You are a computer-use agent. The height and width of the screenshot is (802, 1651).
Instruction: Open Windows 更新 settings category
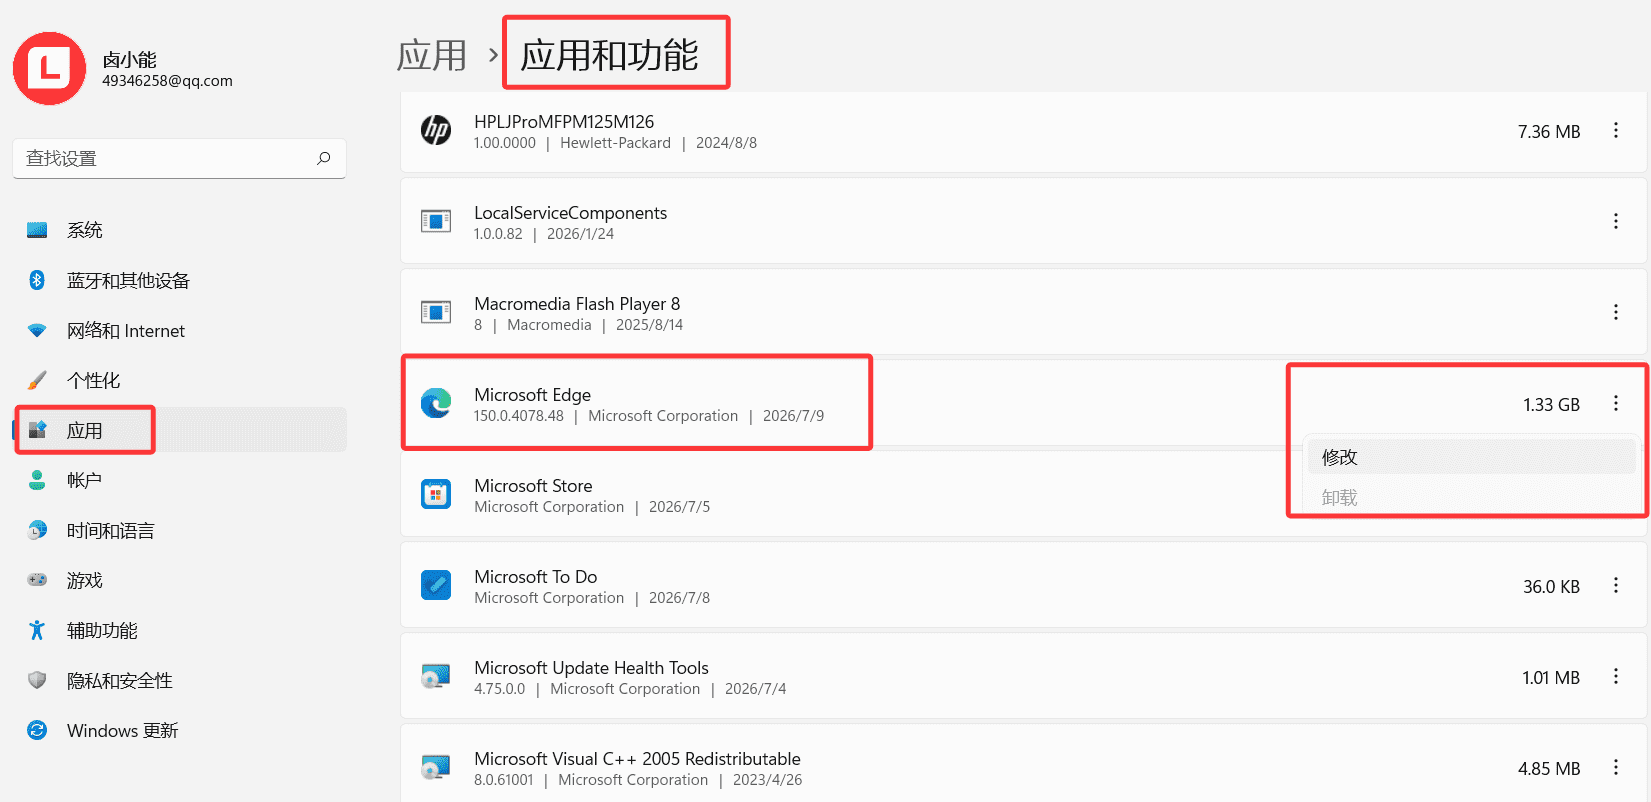tap(180, 730)
